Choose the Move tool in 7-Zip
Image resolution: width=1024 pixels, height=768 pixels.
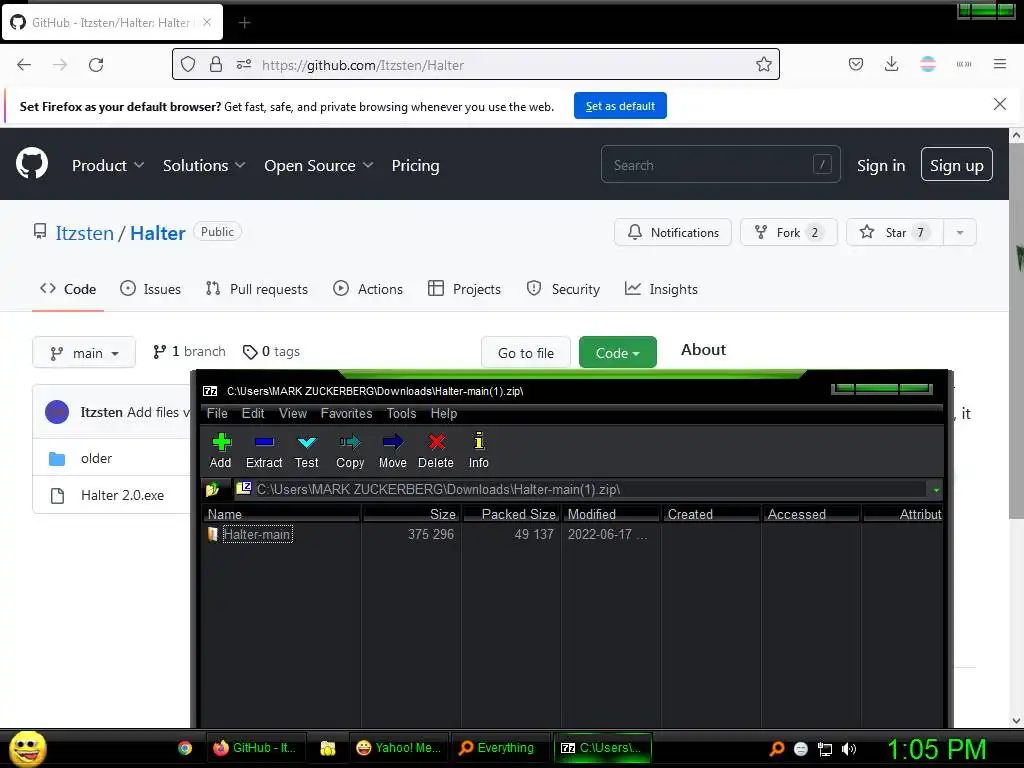coord(392,450)
